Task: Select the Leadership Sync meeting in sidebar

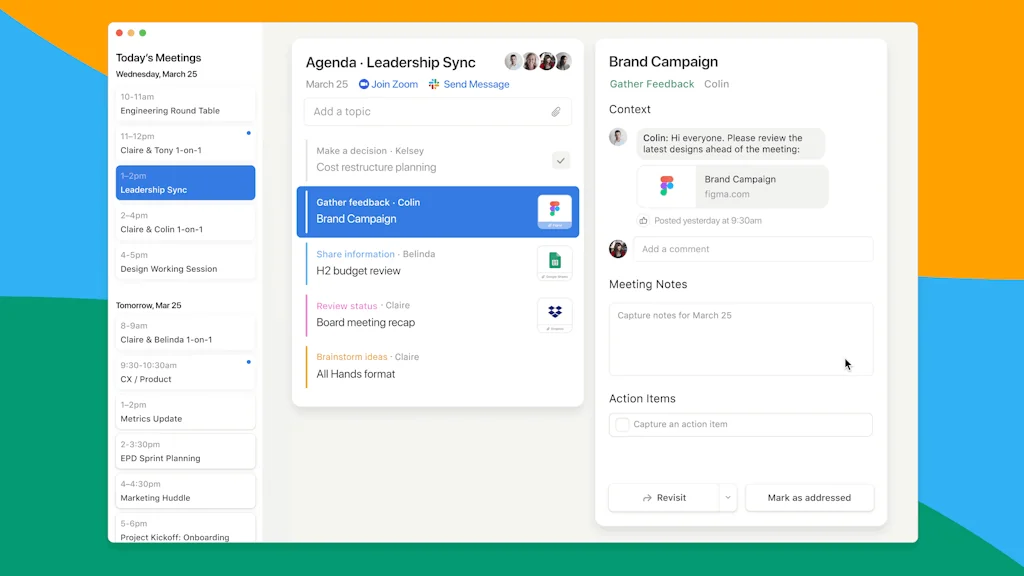Action: pyautogui.click(x=185, y=183)
